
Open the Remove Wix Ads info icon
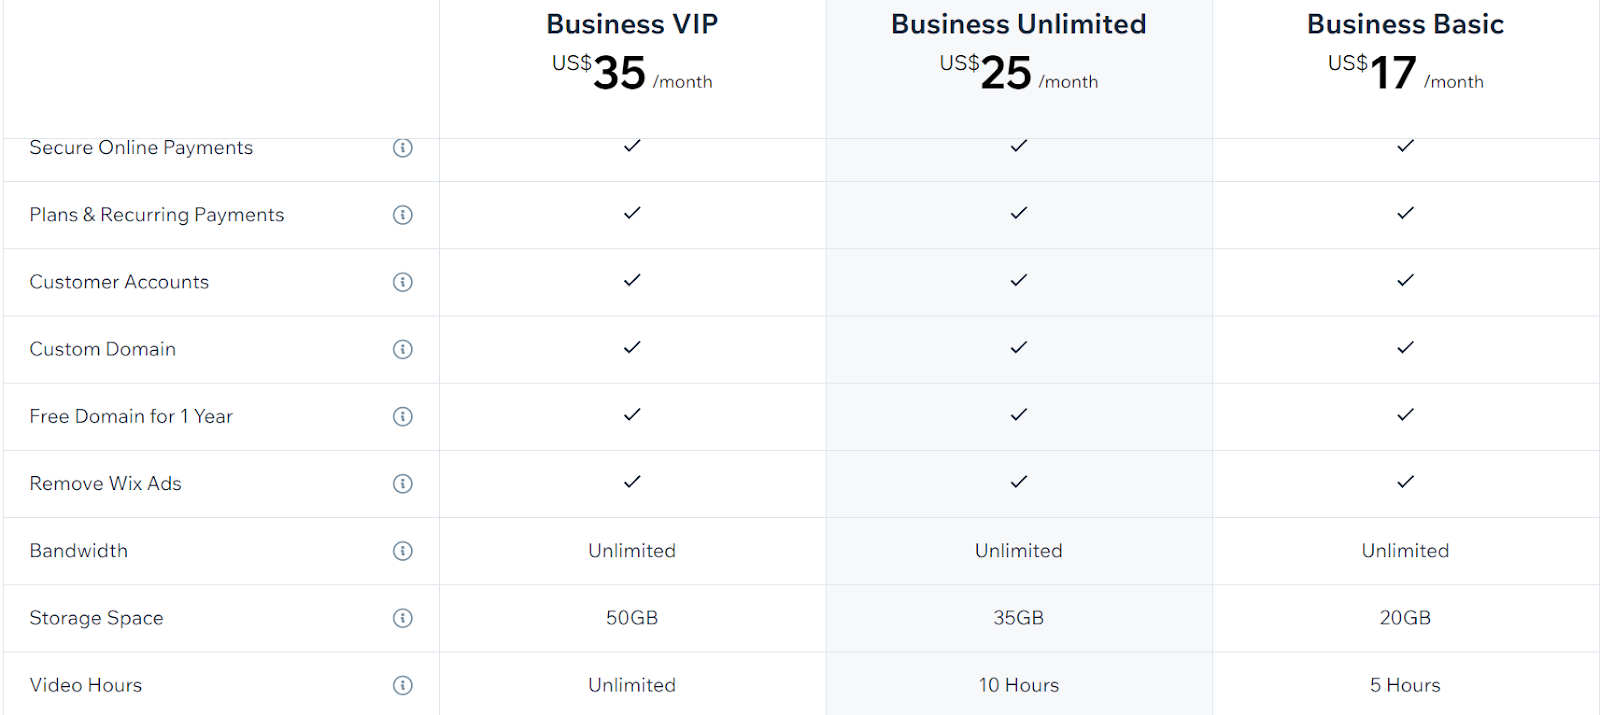click(x=403, y=484)
